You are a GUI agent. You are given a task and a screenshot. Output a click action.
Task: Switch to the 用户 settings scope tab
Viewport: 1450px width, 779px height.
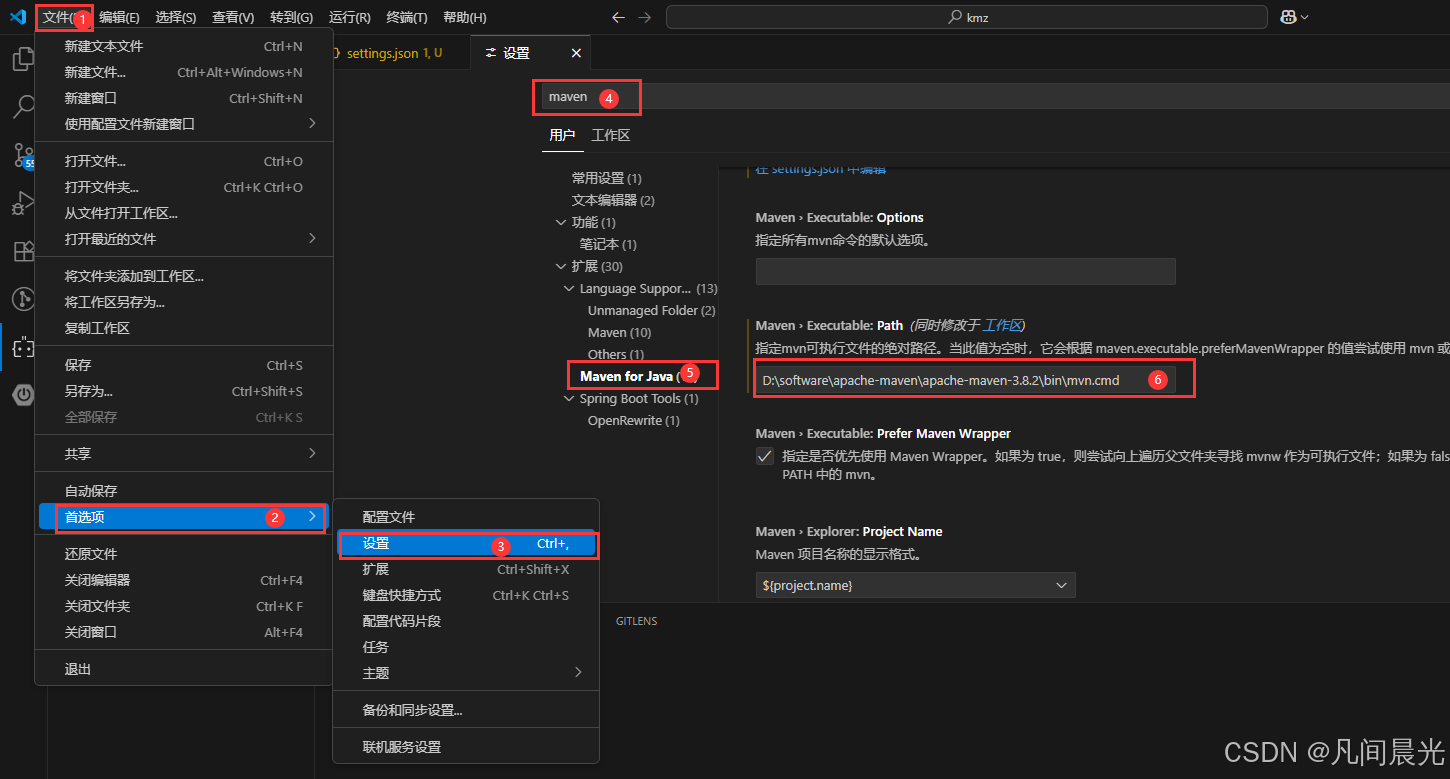click(562, 135)
